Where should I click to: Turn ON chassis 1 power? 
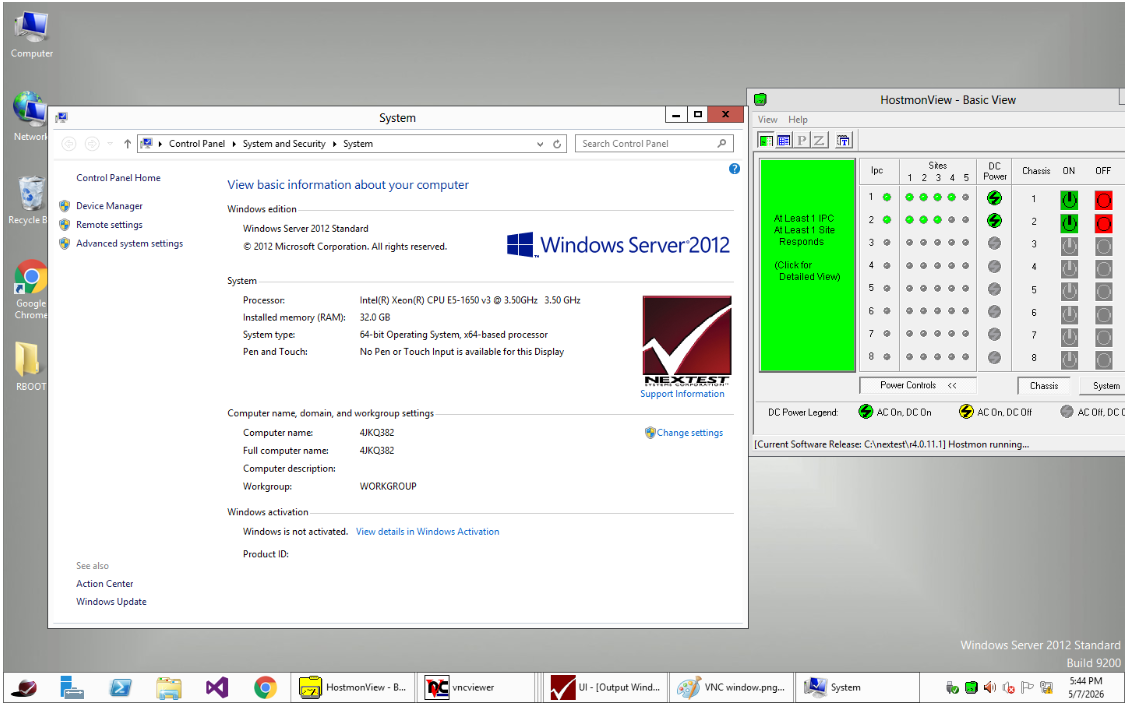pyautogui.click(x=1069, y=199)
